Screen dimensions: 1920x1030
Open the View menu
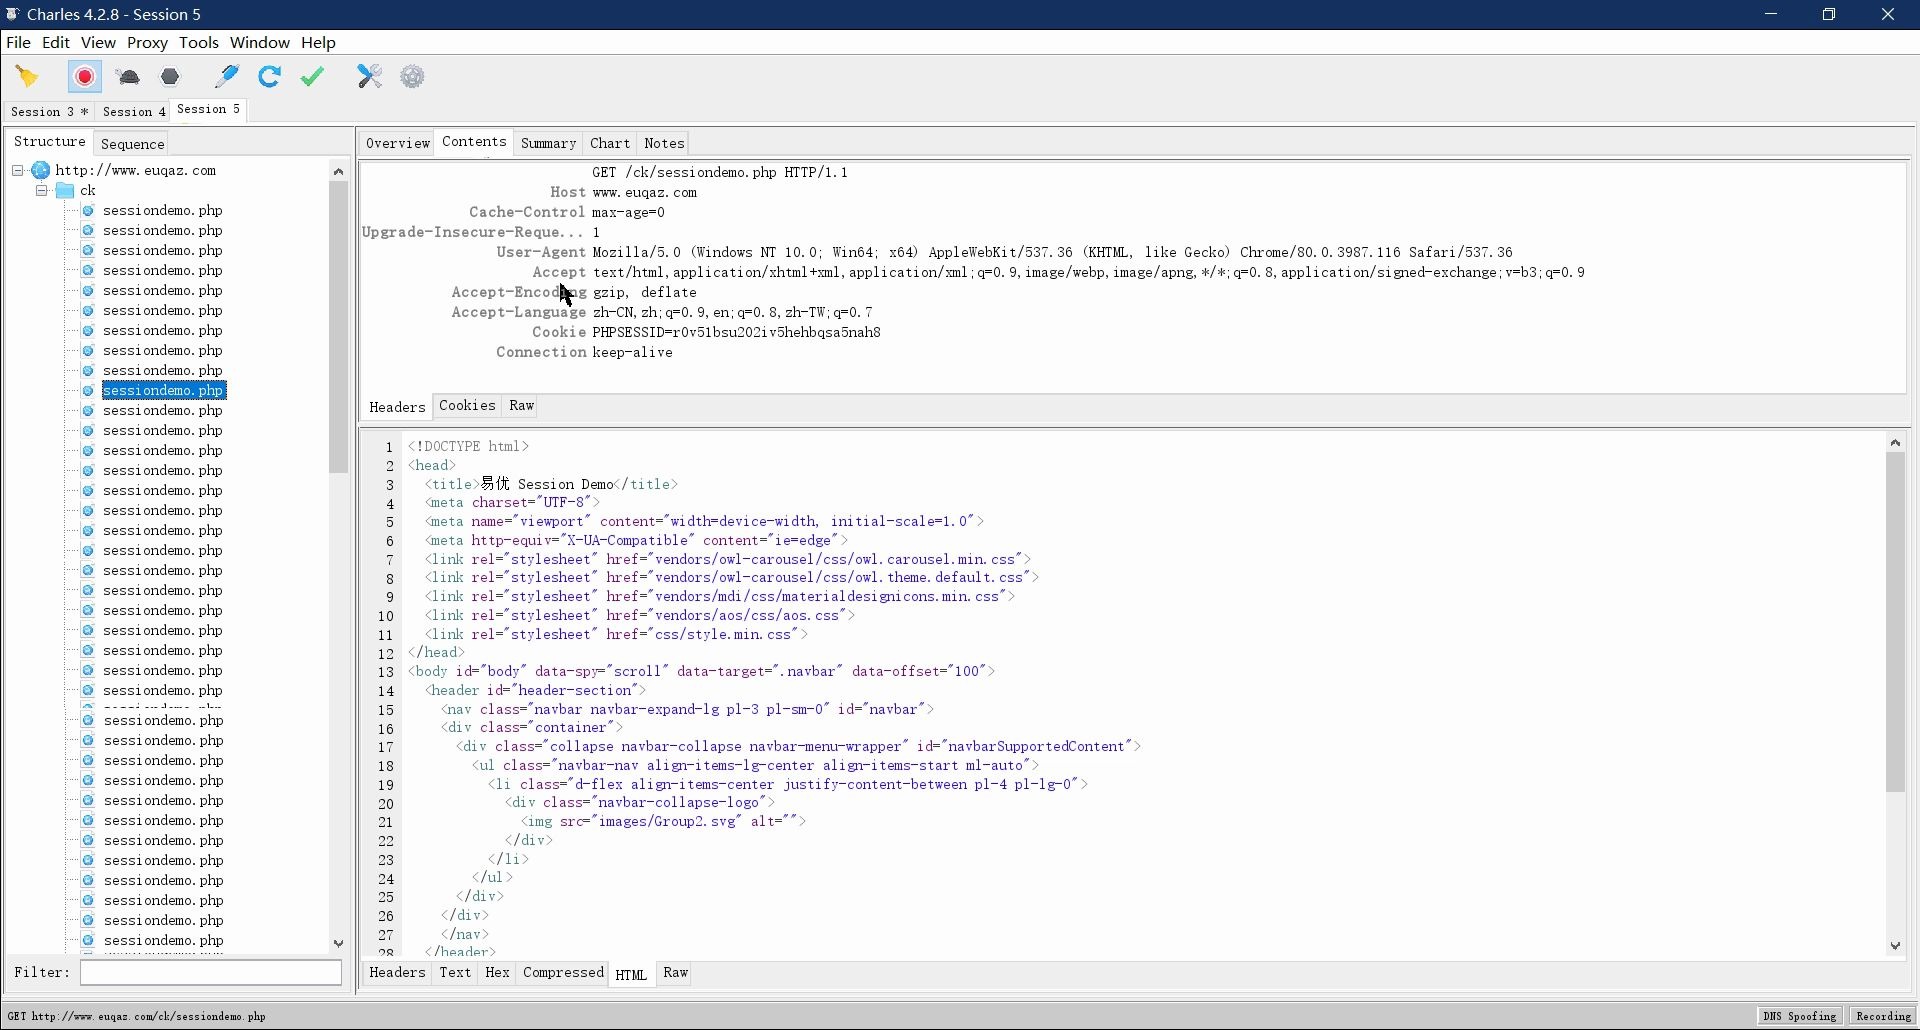click(x=98, y=42)
